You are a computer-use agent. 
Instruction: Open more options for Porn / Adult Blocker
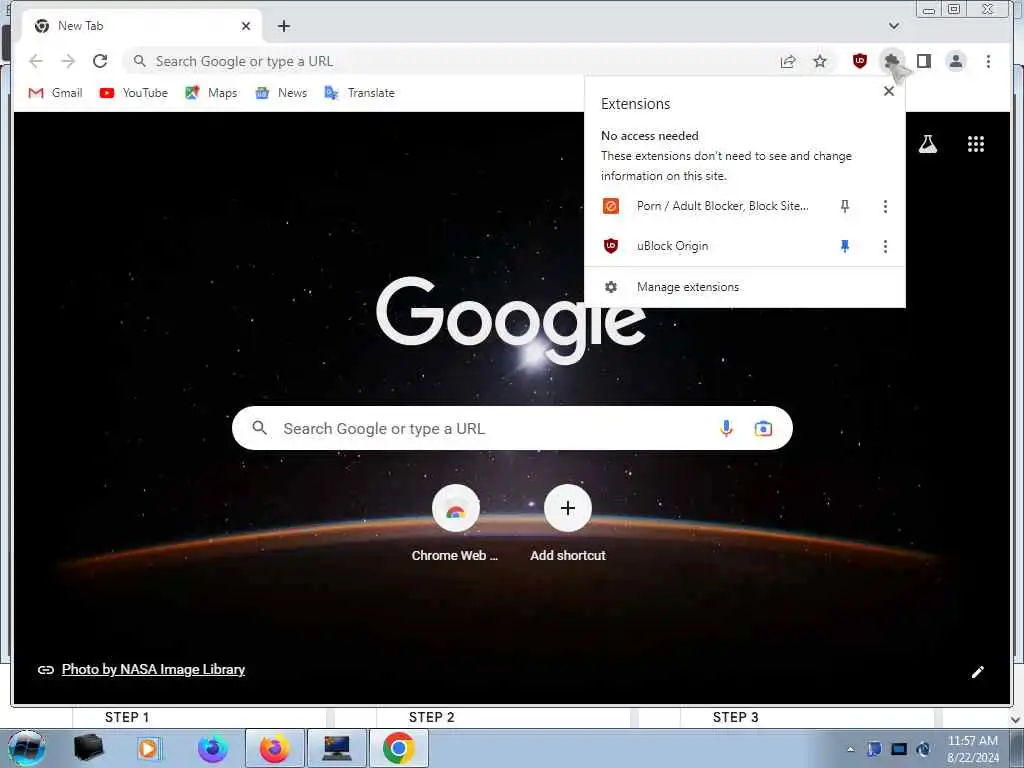(x=885, y=206)
